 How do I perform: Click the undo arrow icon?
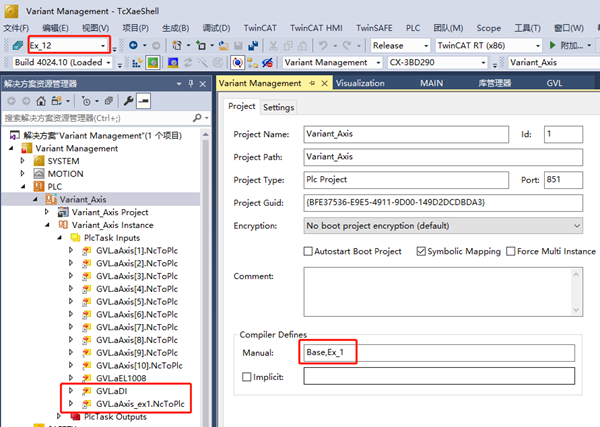323,45
